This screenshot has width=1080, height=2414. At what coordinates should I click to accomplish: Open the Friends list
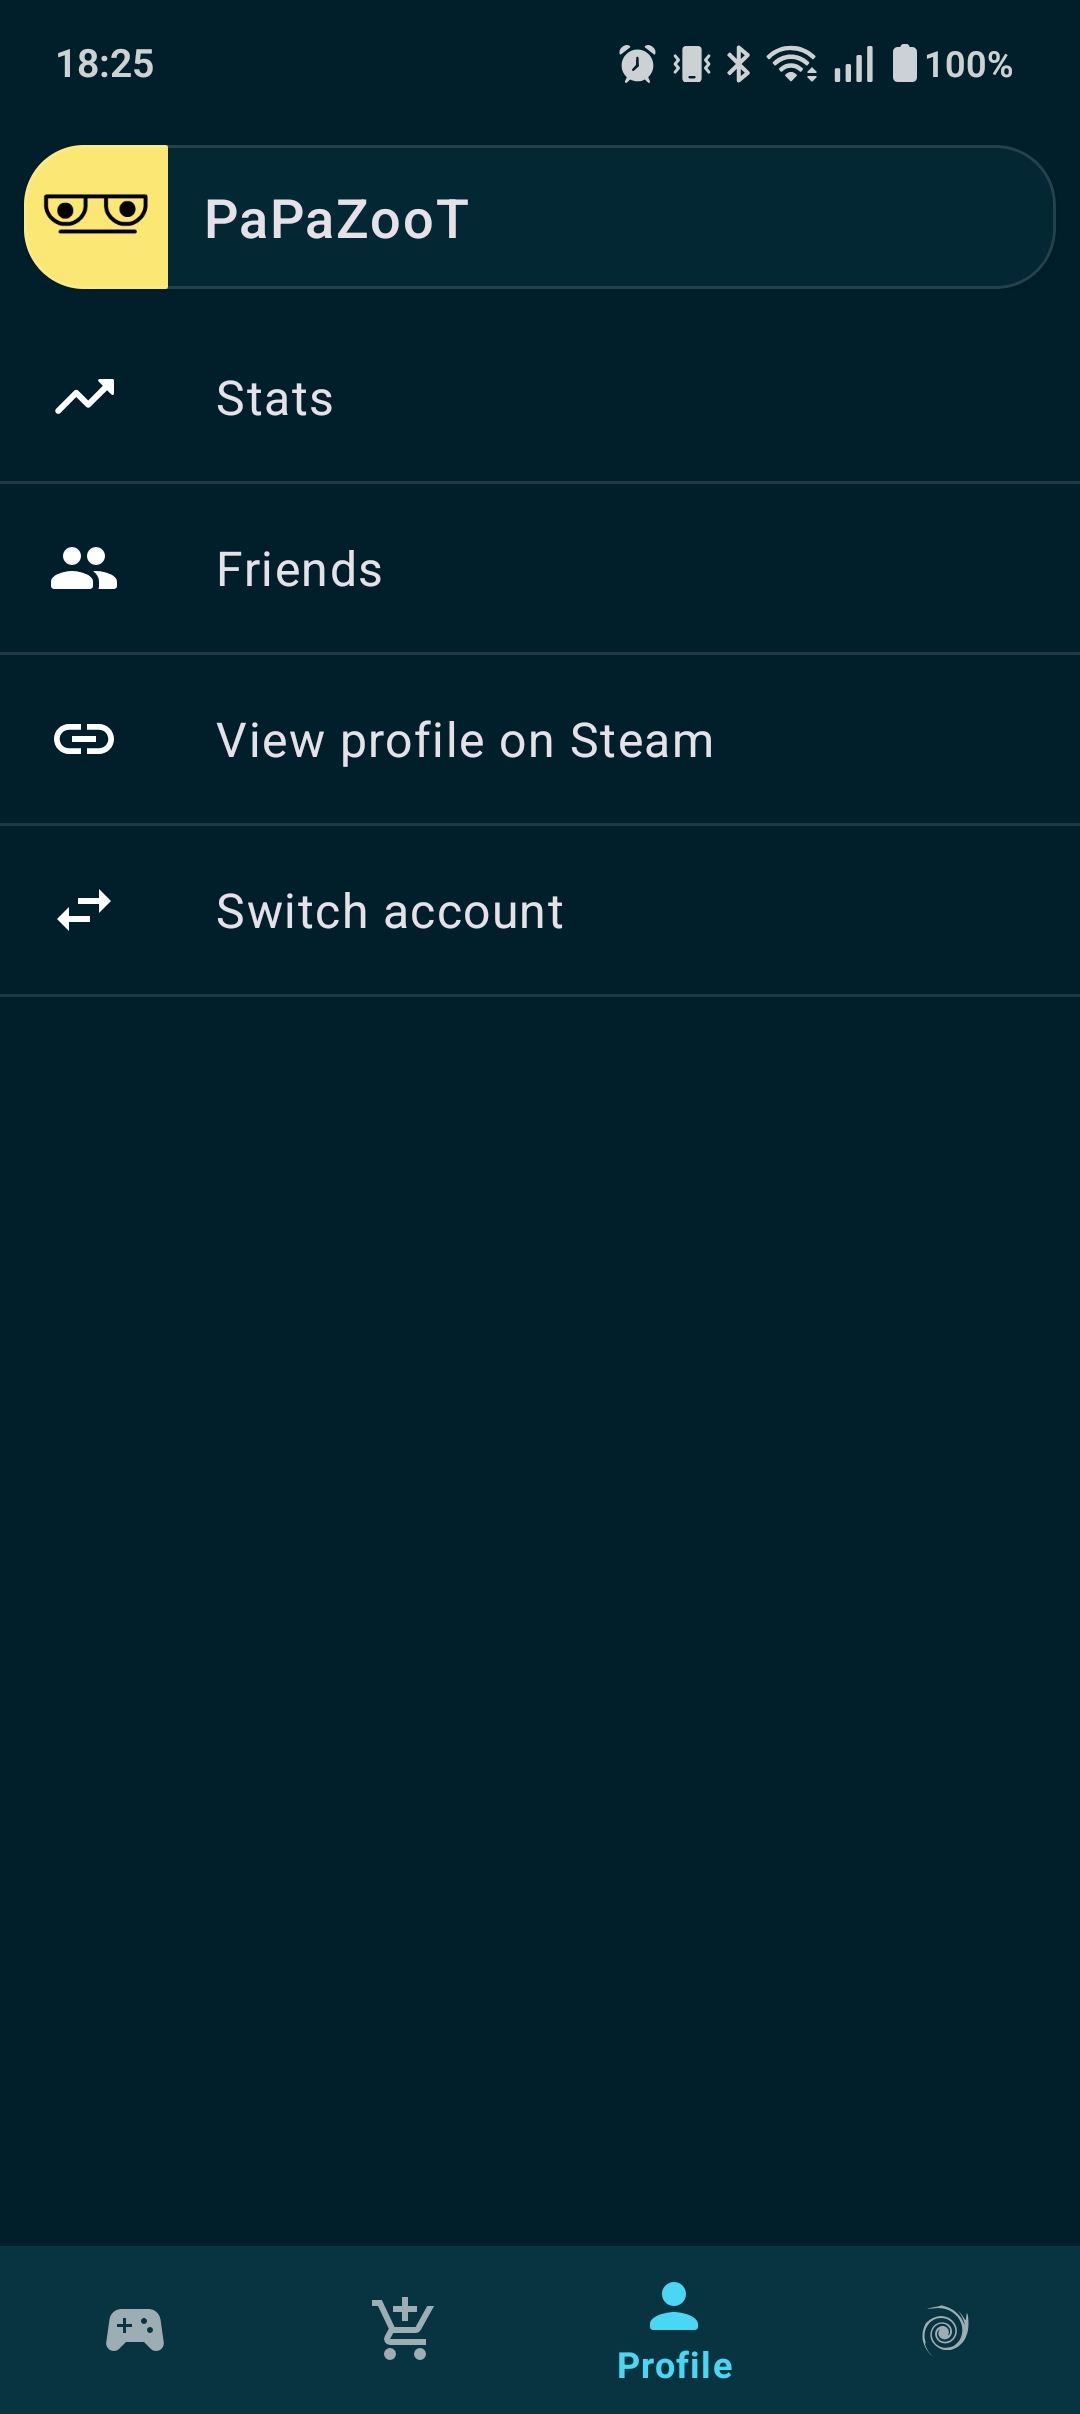coord(299,568)
